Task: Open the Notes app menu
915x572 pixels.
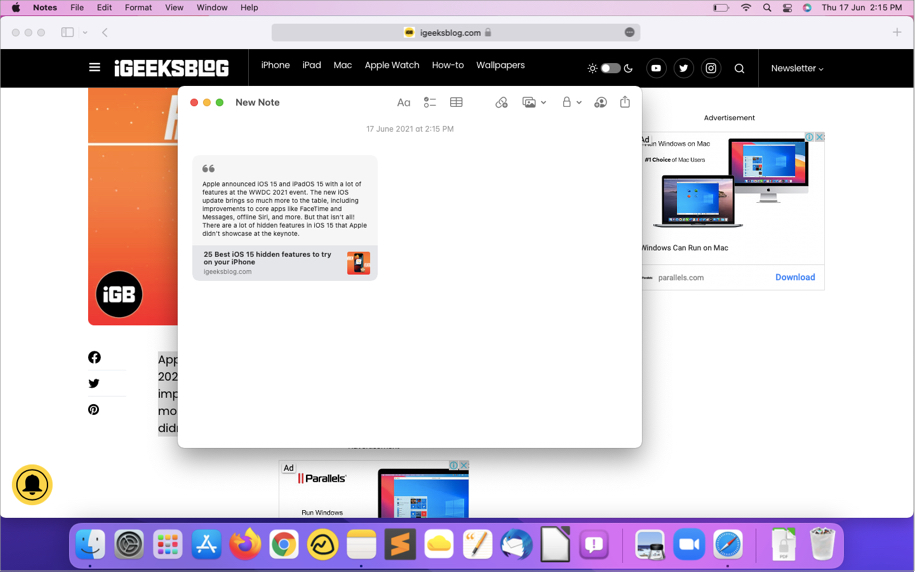Action: pos(45,8)
